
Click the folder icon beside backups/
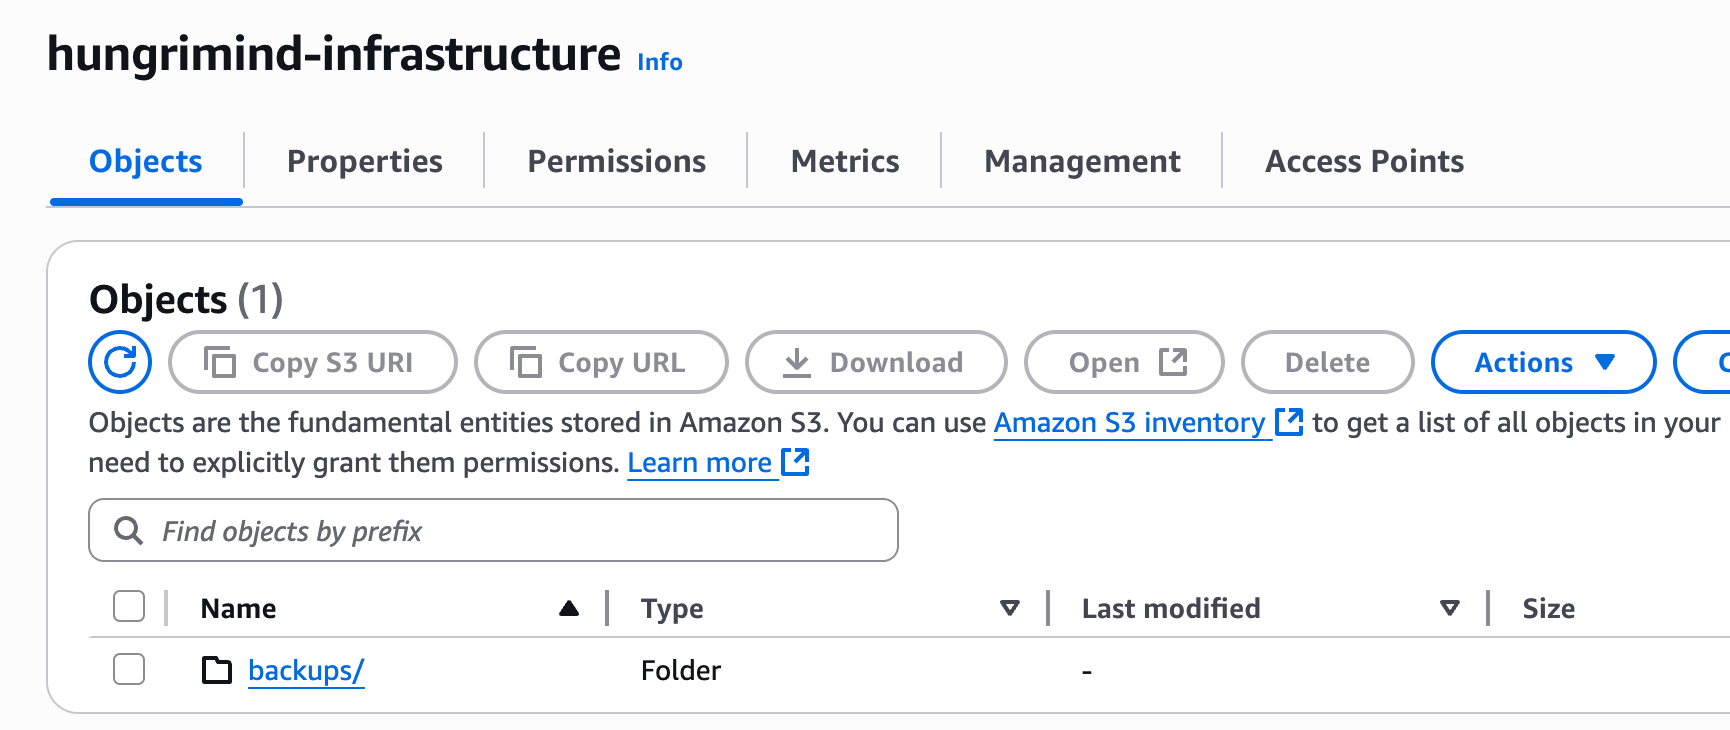216,670
